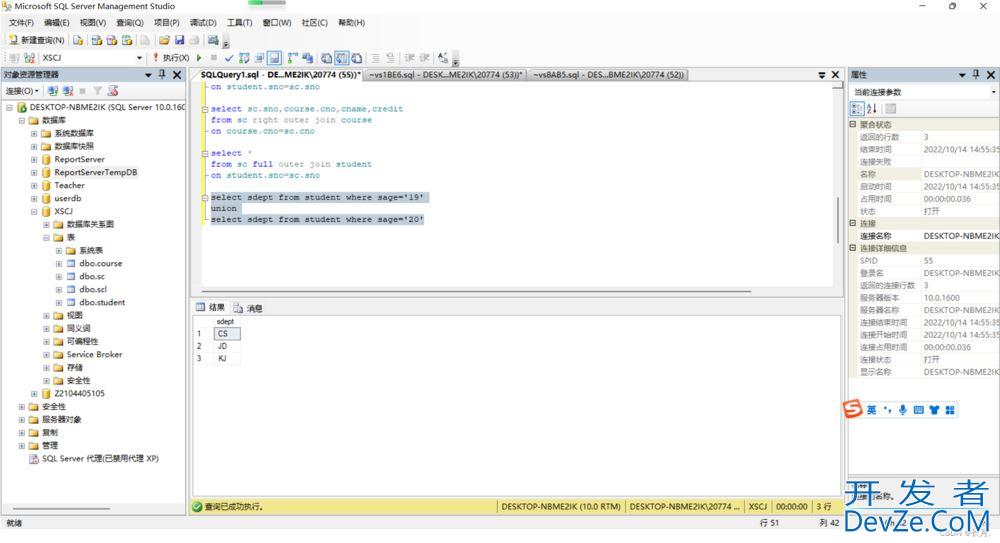Open file using the folder toolbar icon

coord(164,40)
